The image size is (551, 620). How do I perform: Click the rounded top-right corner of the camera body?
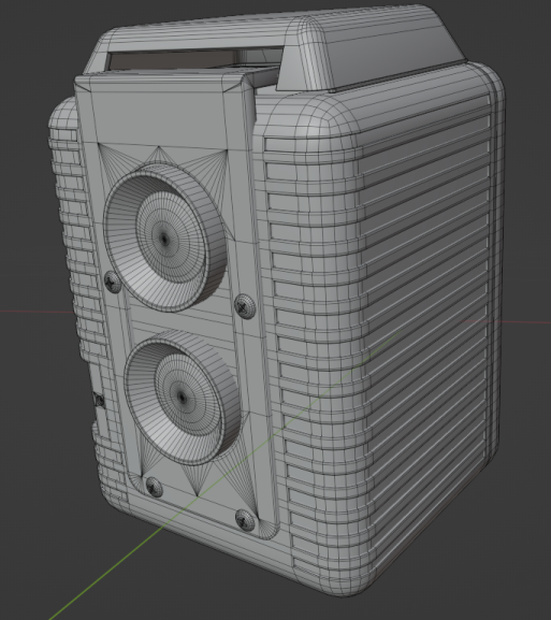coord(487,79)
